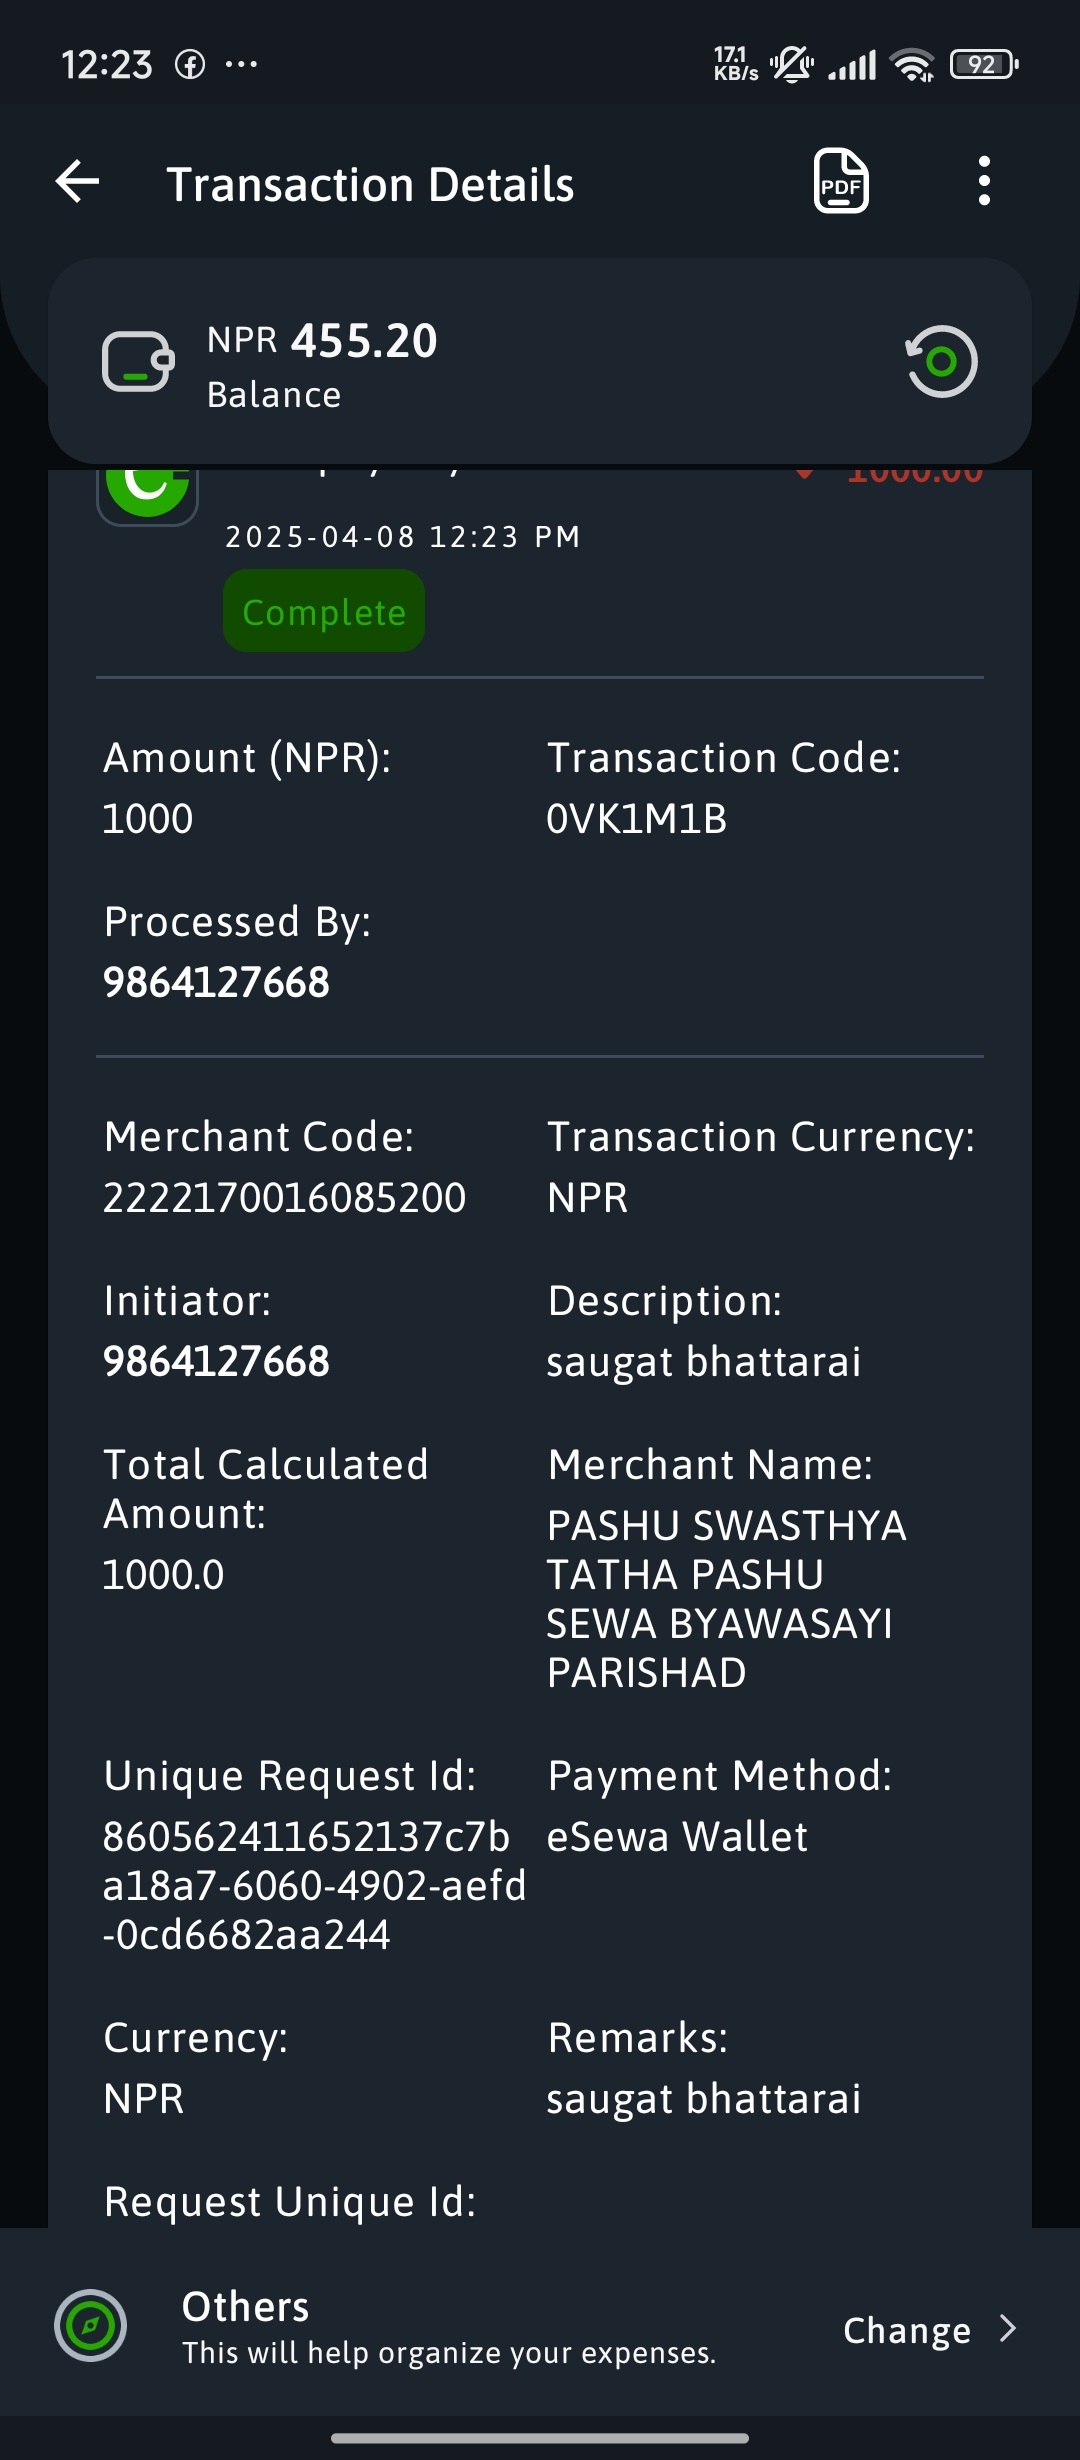Refresh balance with the circular reload icon
Viewport: 1080px width, 2460px height.
[941, 361]
